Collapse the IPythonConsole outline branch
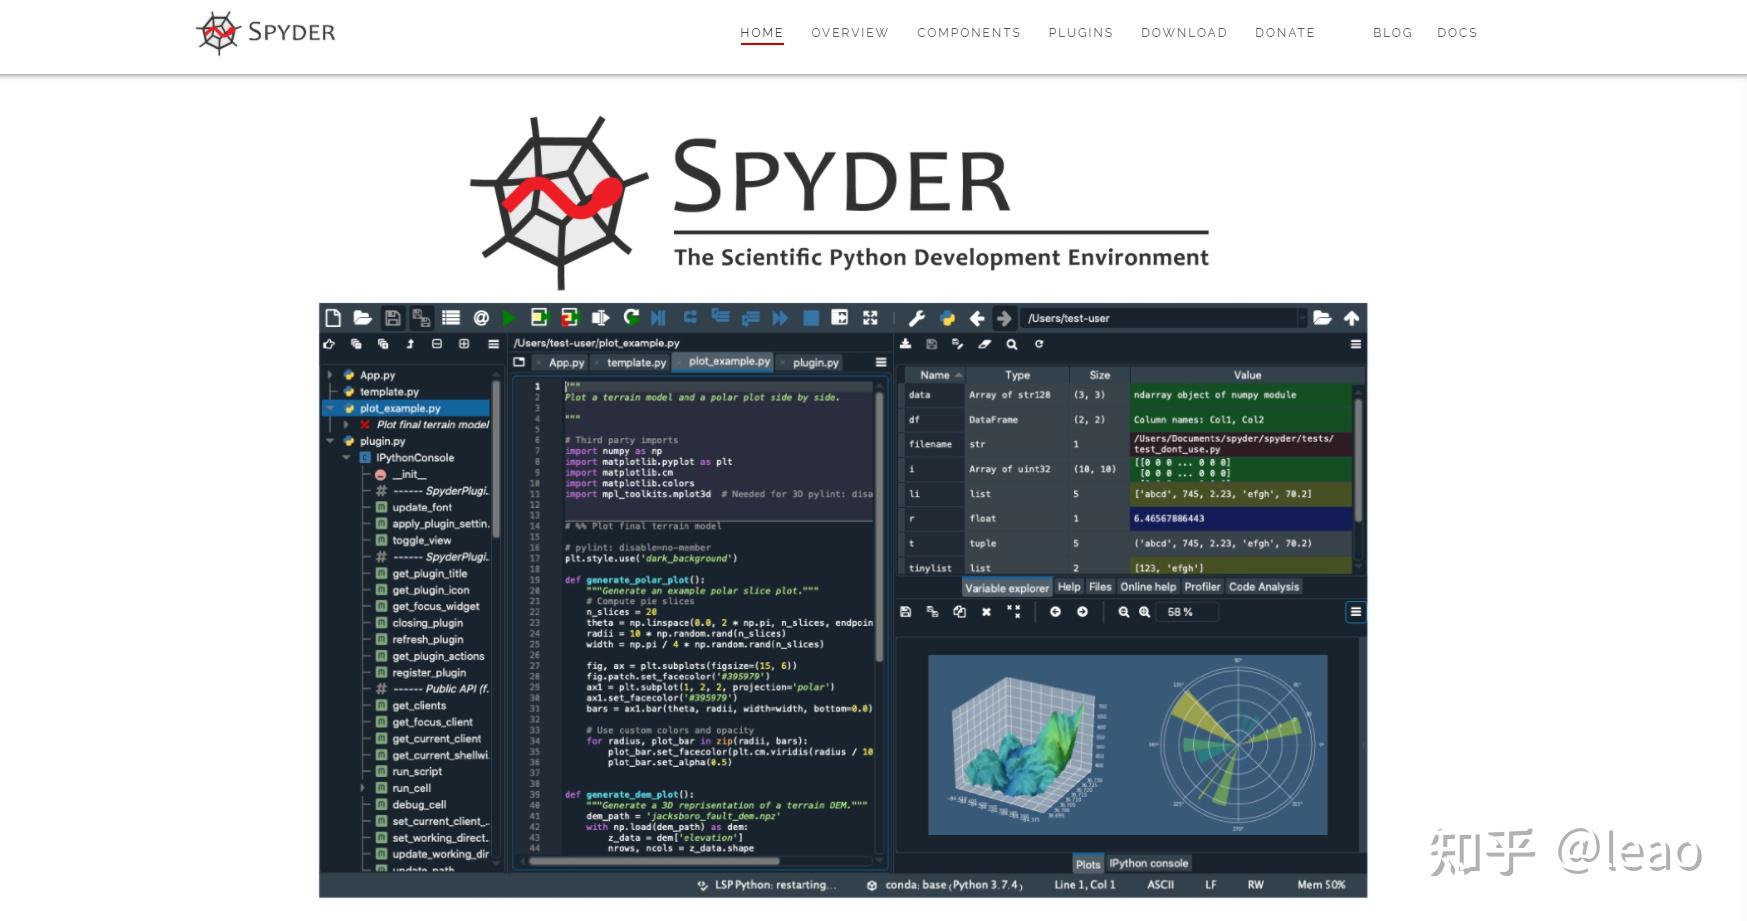Image resolution: width=1747 pixels, height=921 pixels. click(x=346, y=458)
